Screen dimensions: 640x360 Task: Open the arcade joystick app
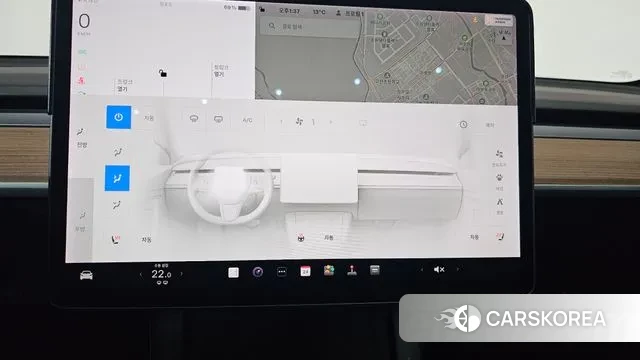tap(352, 270)
